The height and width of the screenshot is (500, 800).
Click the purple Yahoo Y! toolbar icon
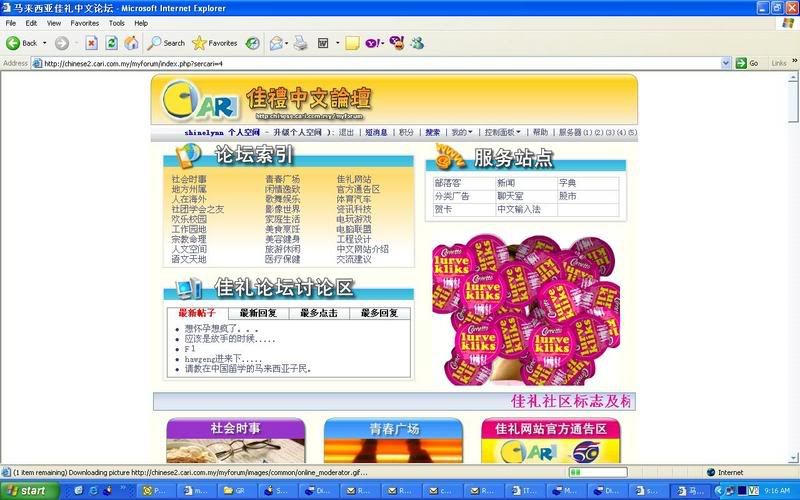pos(375,43)
